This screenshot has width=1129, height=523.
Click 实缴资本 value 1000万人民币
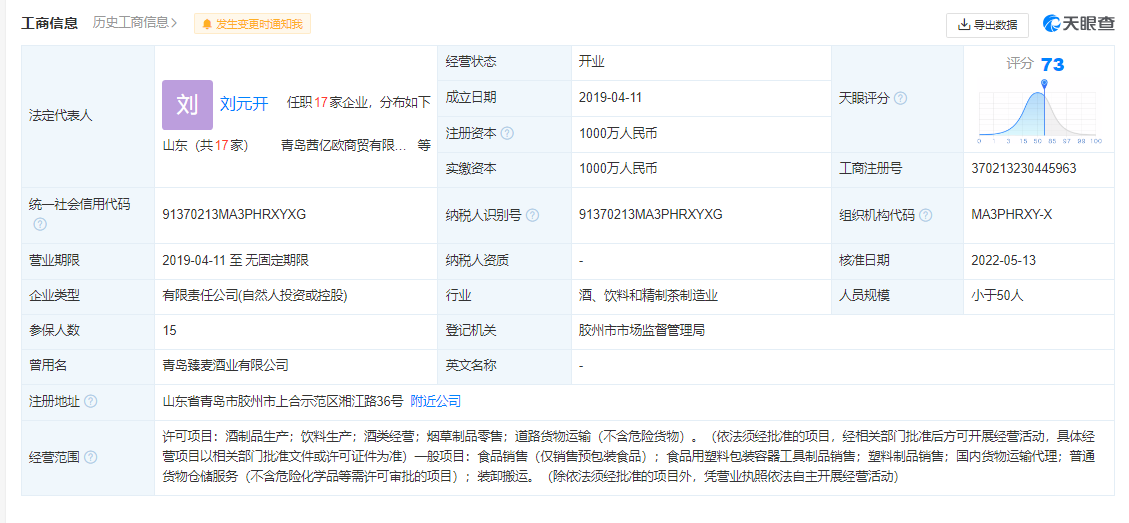tap(618, 169)
